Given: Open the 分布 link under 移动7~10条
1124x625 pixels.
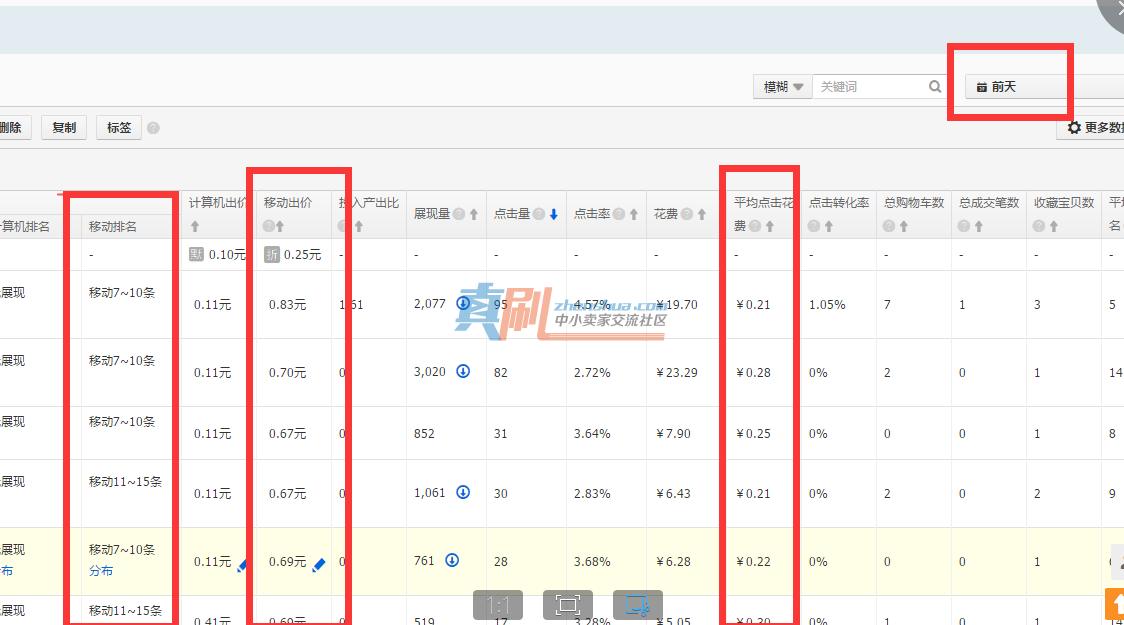Looking at the screenshot, I should (101, 571).
